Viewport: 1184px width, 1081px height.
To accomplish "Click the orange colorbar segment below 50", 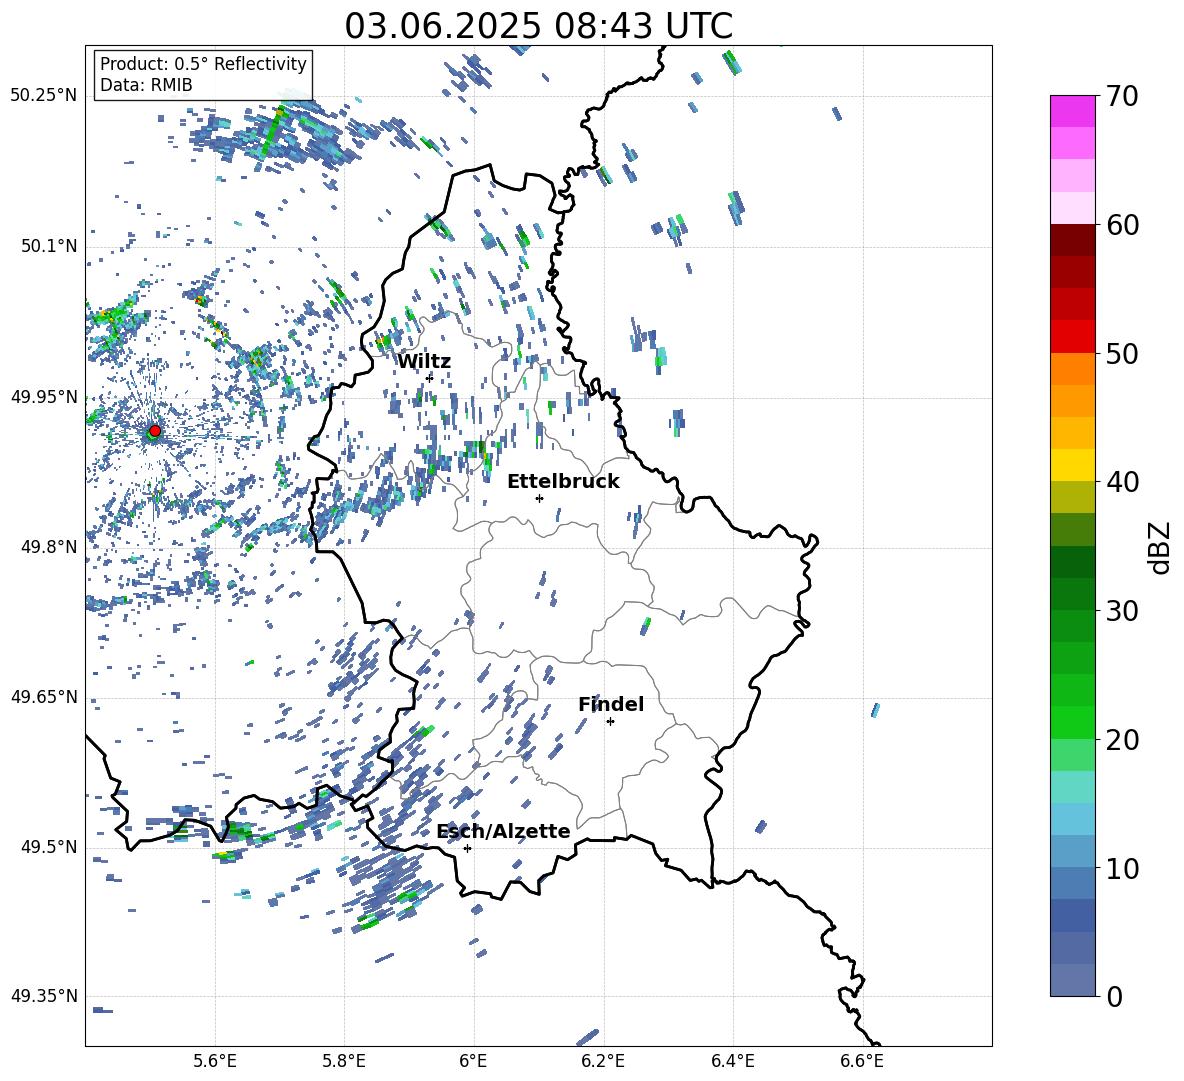I will coord(1072,369).
